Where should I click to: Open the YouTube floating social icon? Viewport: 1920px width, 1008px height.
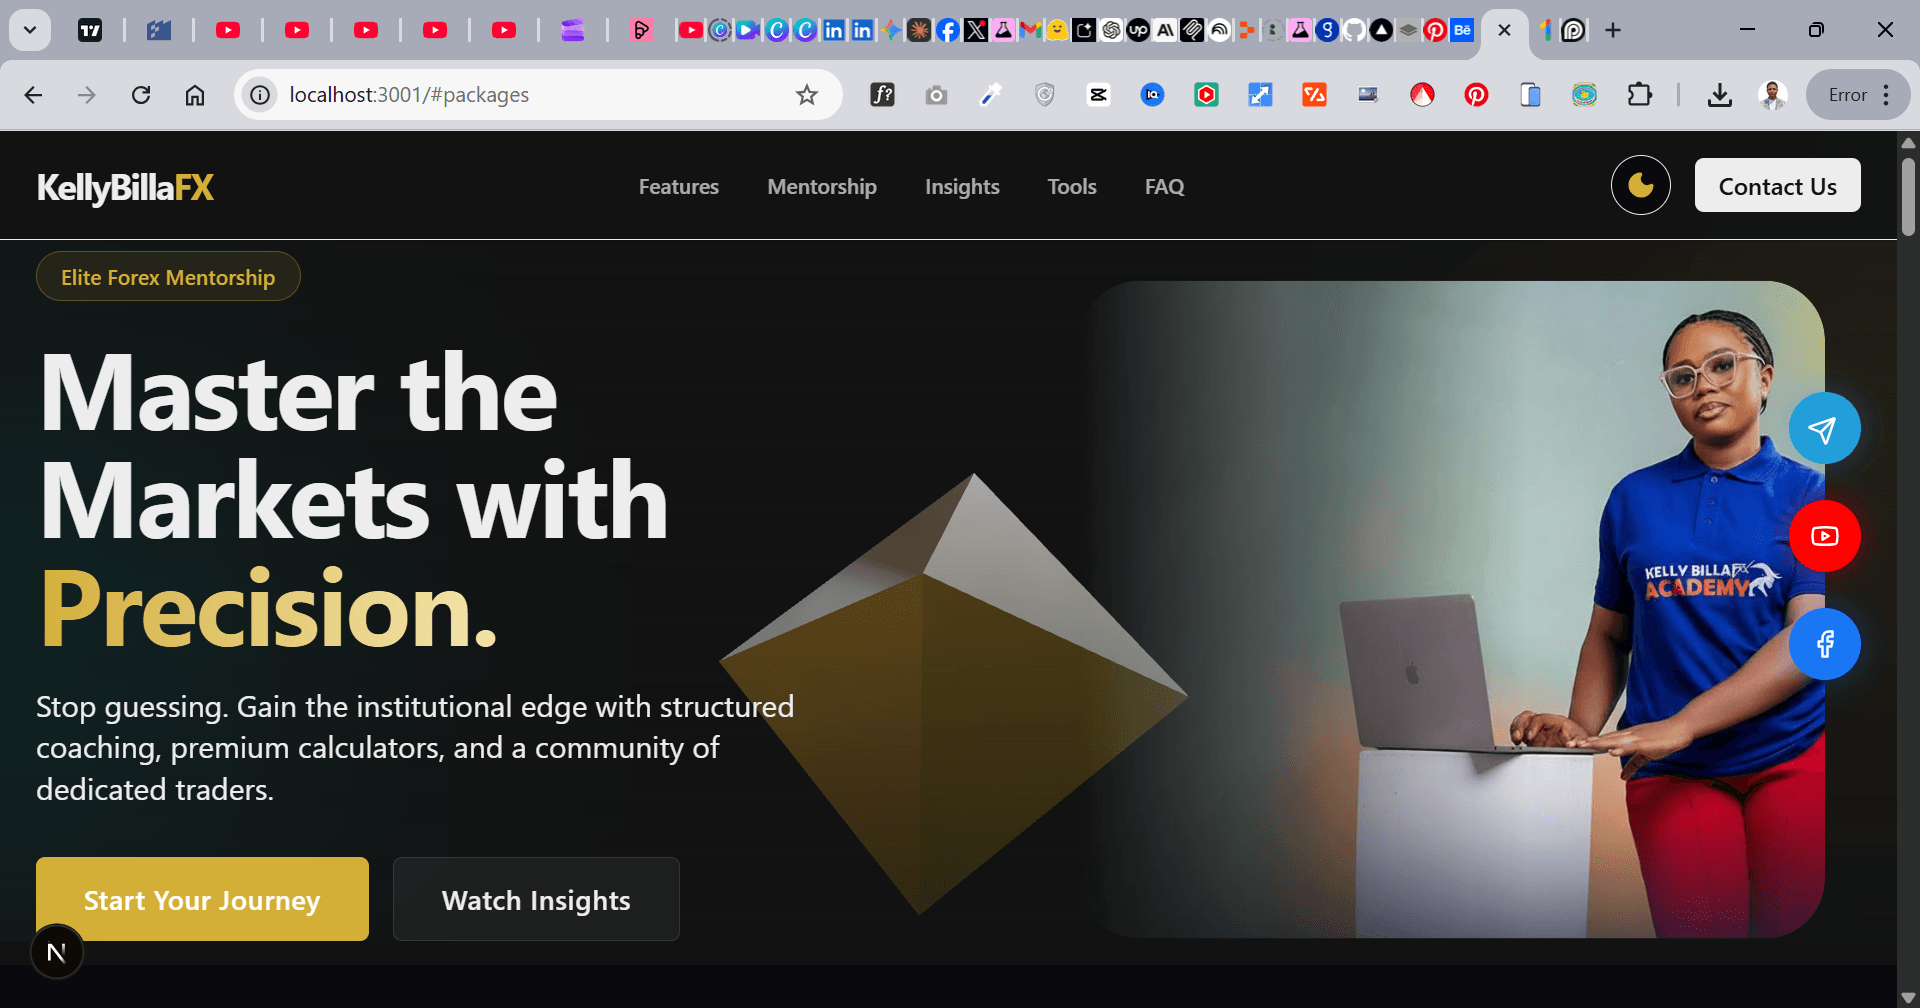[x=1824, y=536]
